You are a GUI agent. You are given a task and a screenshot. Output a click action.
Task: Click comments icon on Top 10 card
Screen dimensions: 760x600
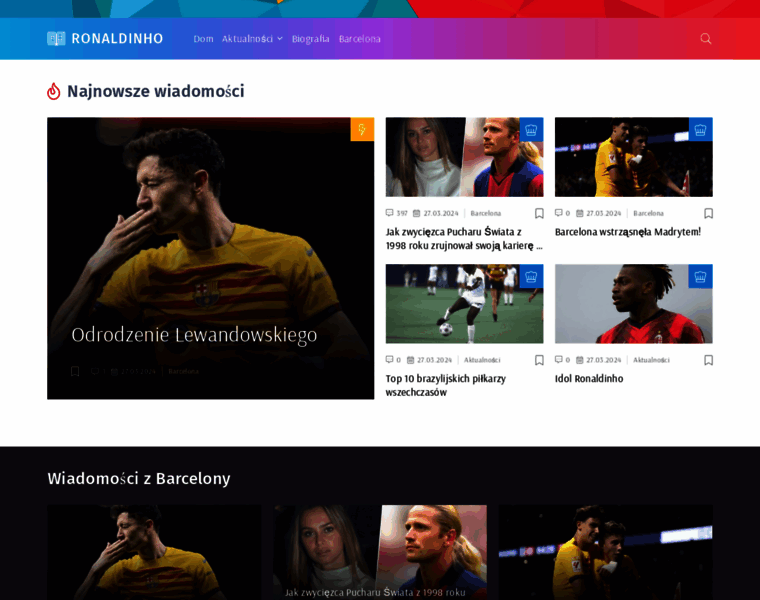pyautogui.click(x=389, y=360)
